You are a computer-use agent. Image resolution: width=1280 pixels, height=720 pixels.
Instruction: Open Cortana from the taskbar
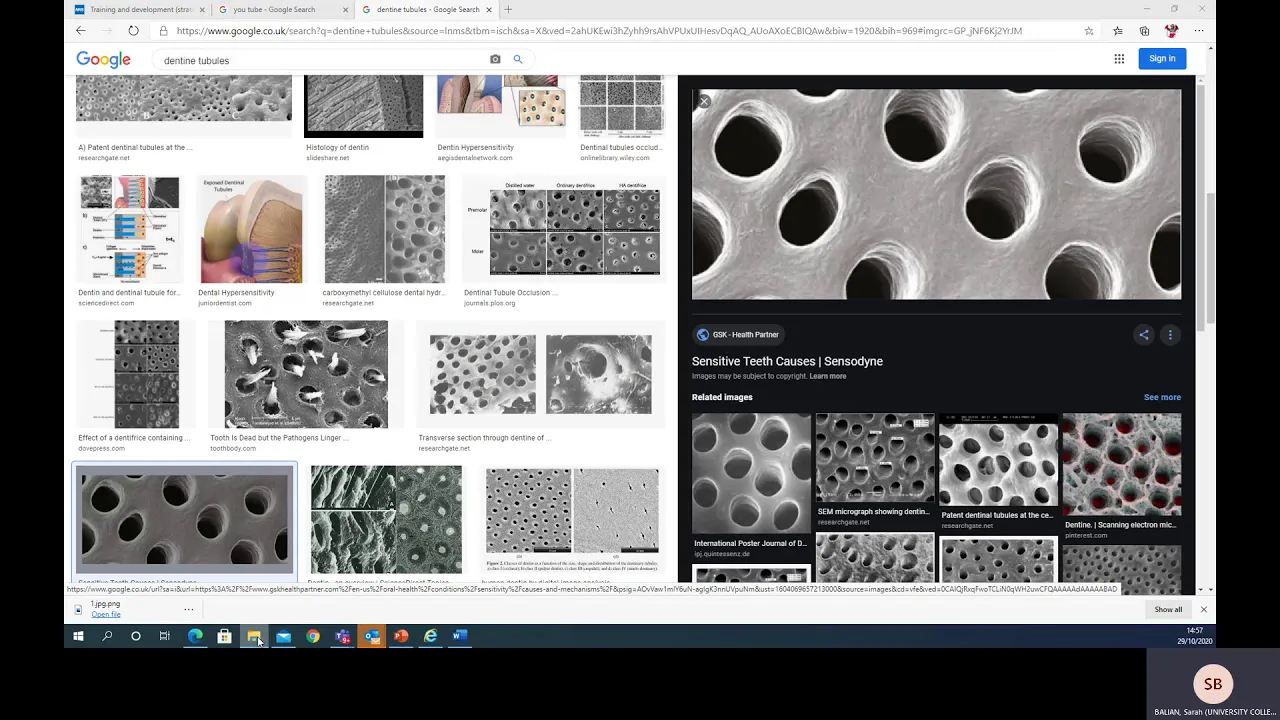[x=136, y=636]
